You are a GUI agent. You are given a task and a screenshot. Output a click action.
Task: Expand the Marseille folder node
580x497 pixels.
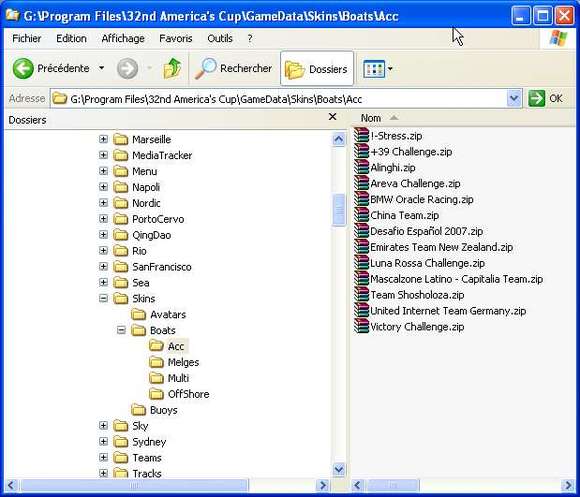(104, 139)
